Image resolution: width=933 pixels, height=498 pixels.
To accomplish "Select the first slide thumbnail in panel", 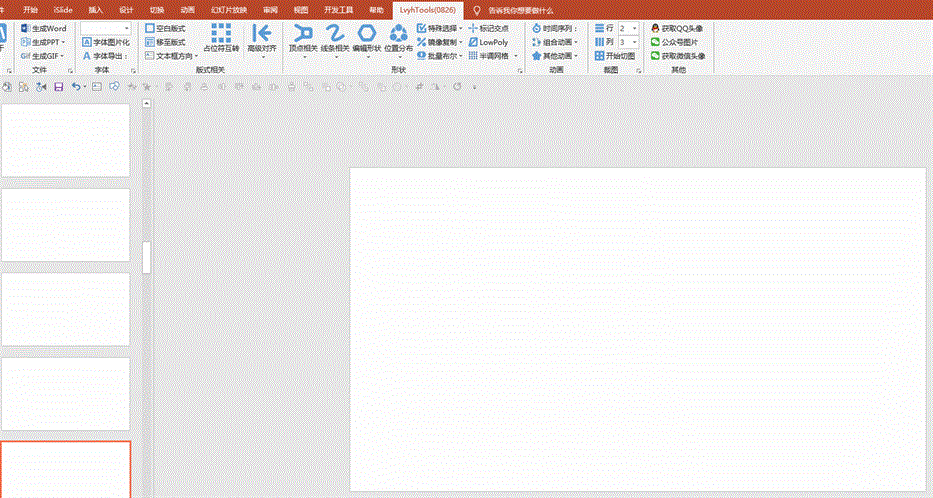I will pyautogui.click(x=65, y=140).
